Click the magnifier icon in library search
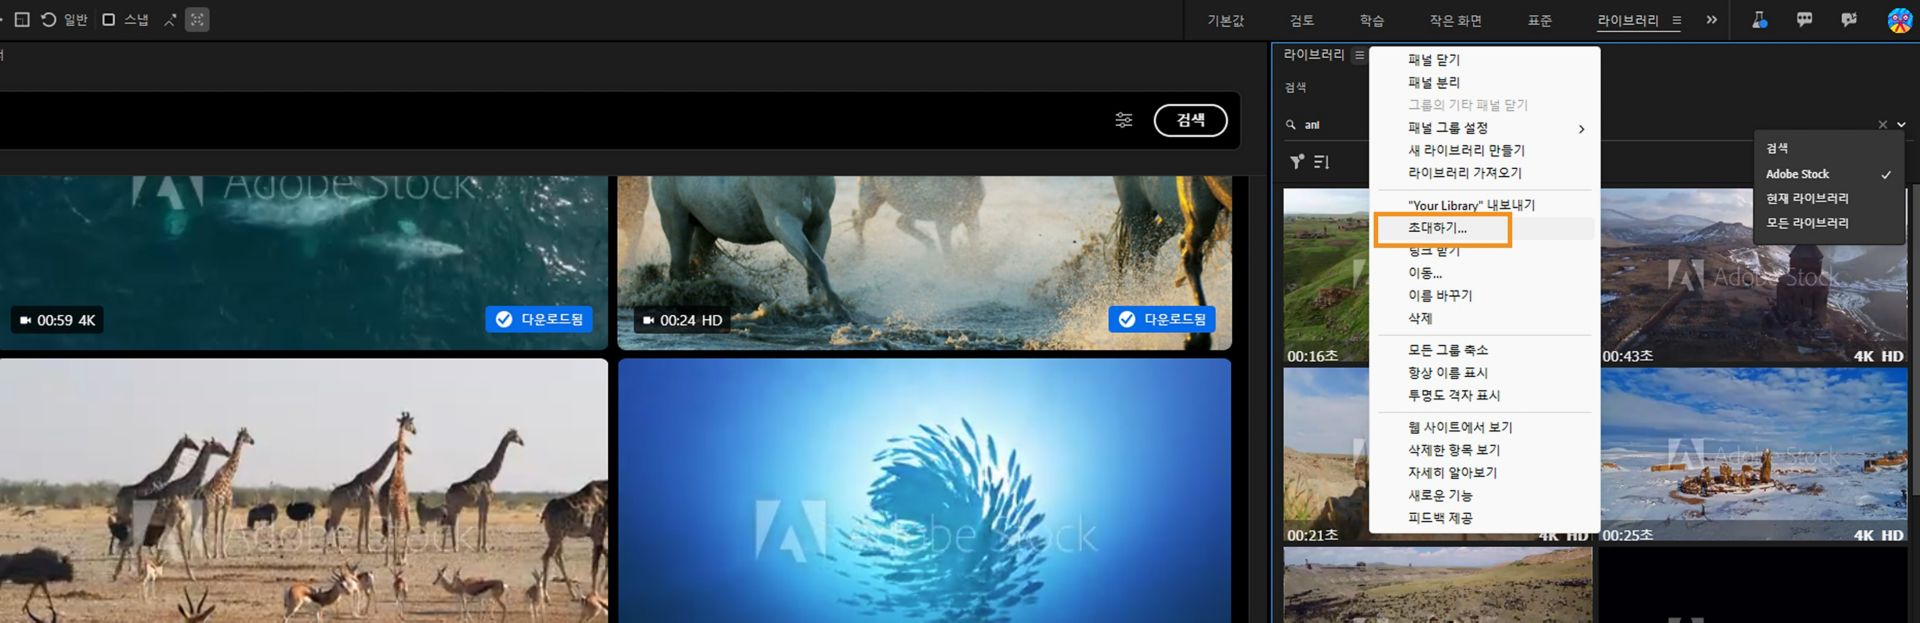Image resolution: width=1920 pixels, height=623 pixels. (x=1291, y=125)
